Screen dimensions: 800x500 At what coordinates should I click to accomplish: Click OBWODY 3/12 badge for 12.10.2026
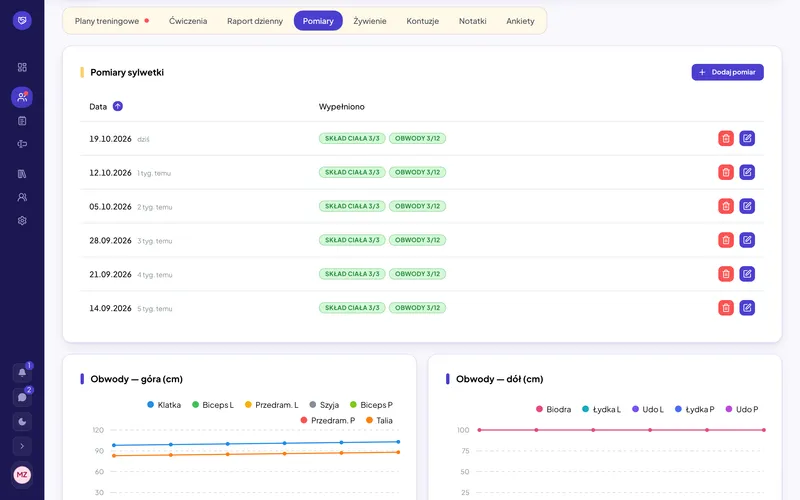(417, 172)
